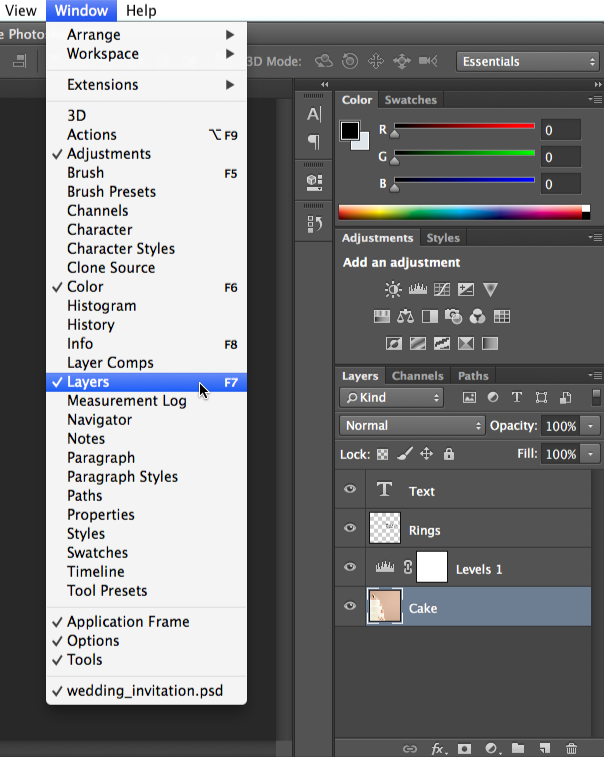Open the Swatches tab
604x757 pixels.
(x=410, y=100)
